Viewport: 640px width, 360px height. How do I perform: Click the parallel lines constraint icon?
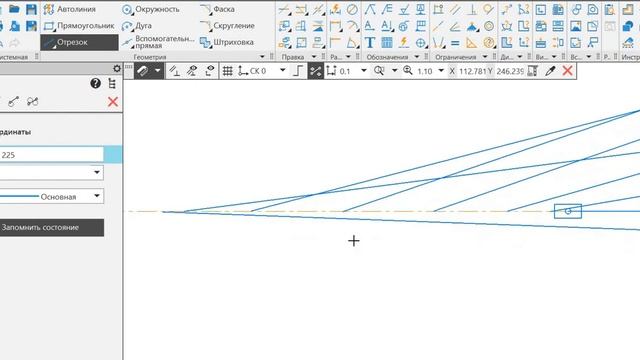(x=455, y=9)
